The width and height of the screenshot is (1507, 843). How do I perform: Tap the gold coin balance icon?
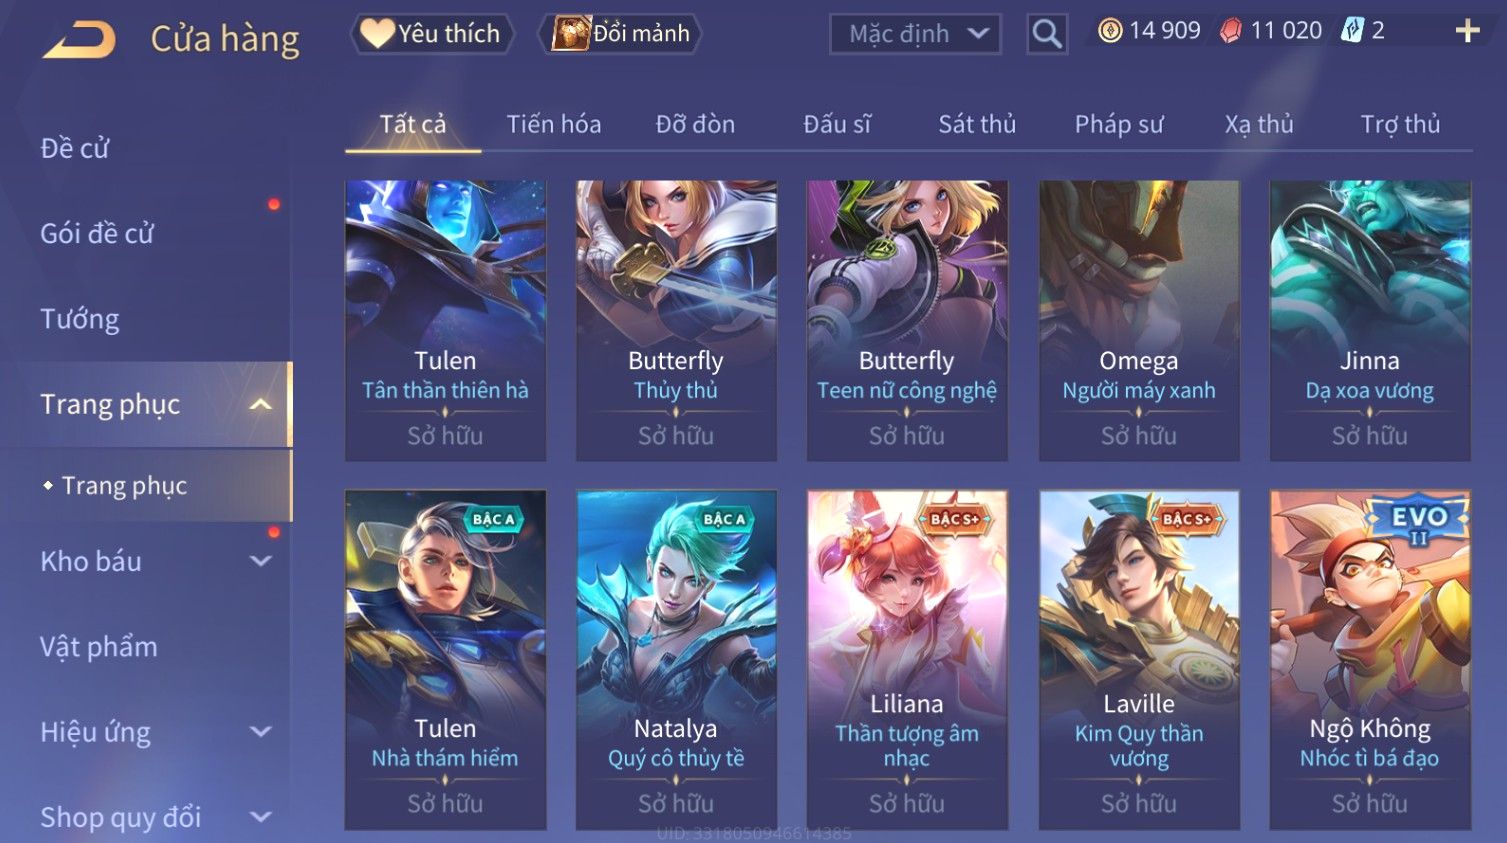click(x=1109, y=31)
